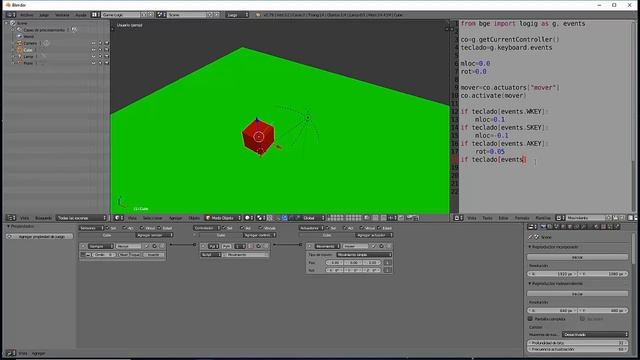Open the Modo Objeto mode dropdown
The height and width of the screenshot is (360, 640).
(223, 218)
